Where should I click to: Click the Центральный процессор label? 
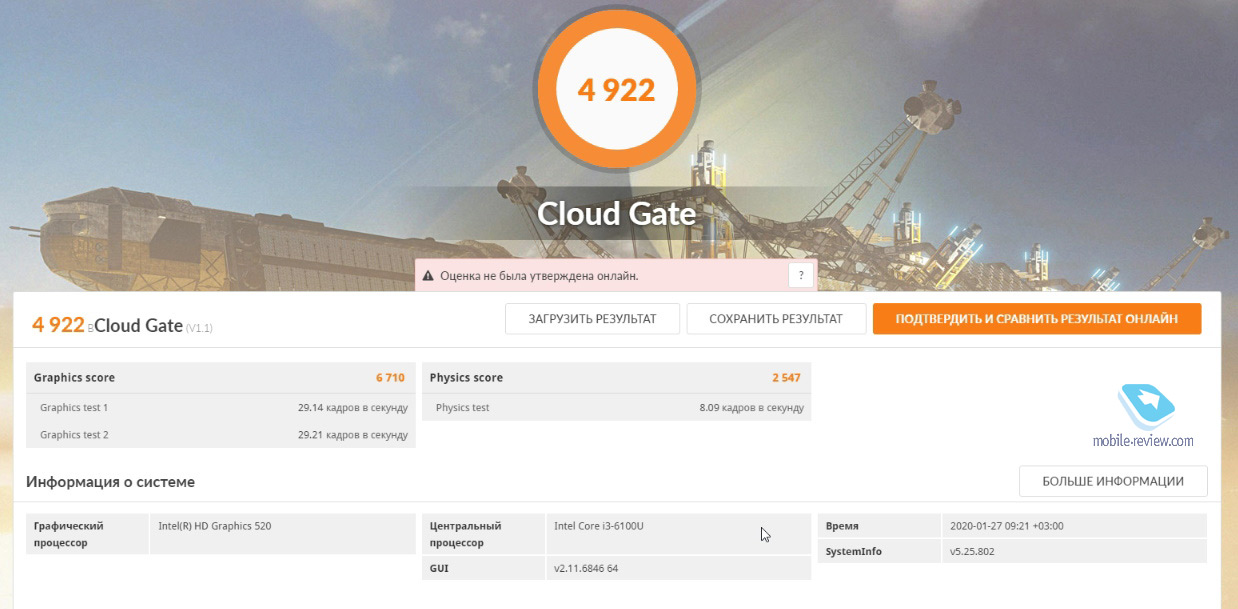466,534
